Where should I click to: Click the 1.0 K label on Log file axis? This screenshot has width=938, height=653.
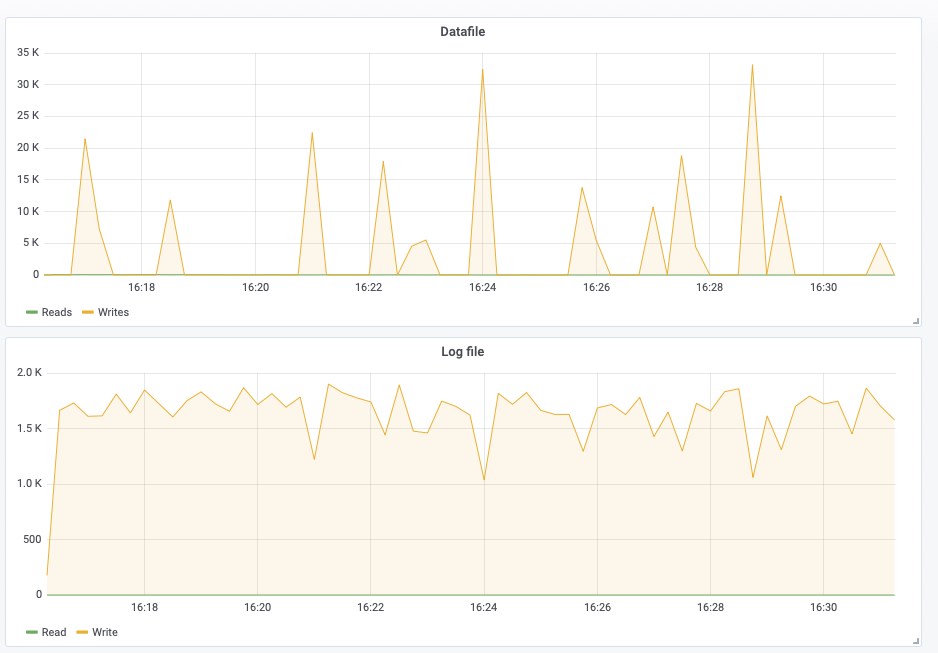point(29,483)
